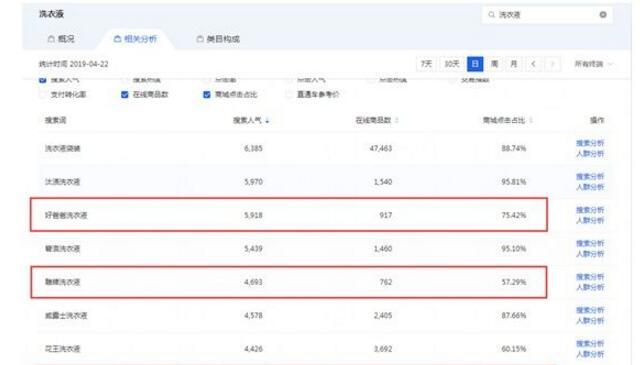Select the 相关分析 tab
640x365 pixels.
tap(135, 39)
